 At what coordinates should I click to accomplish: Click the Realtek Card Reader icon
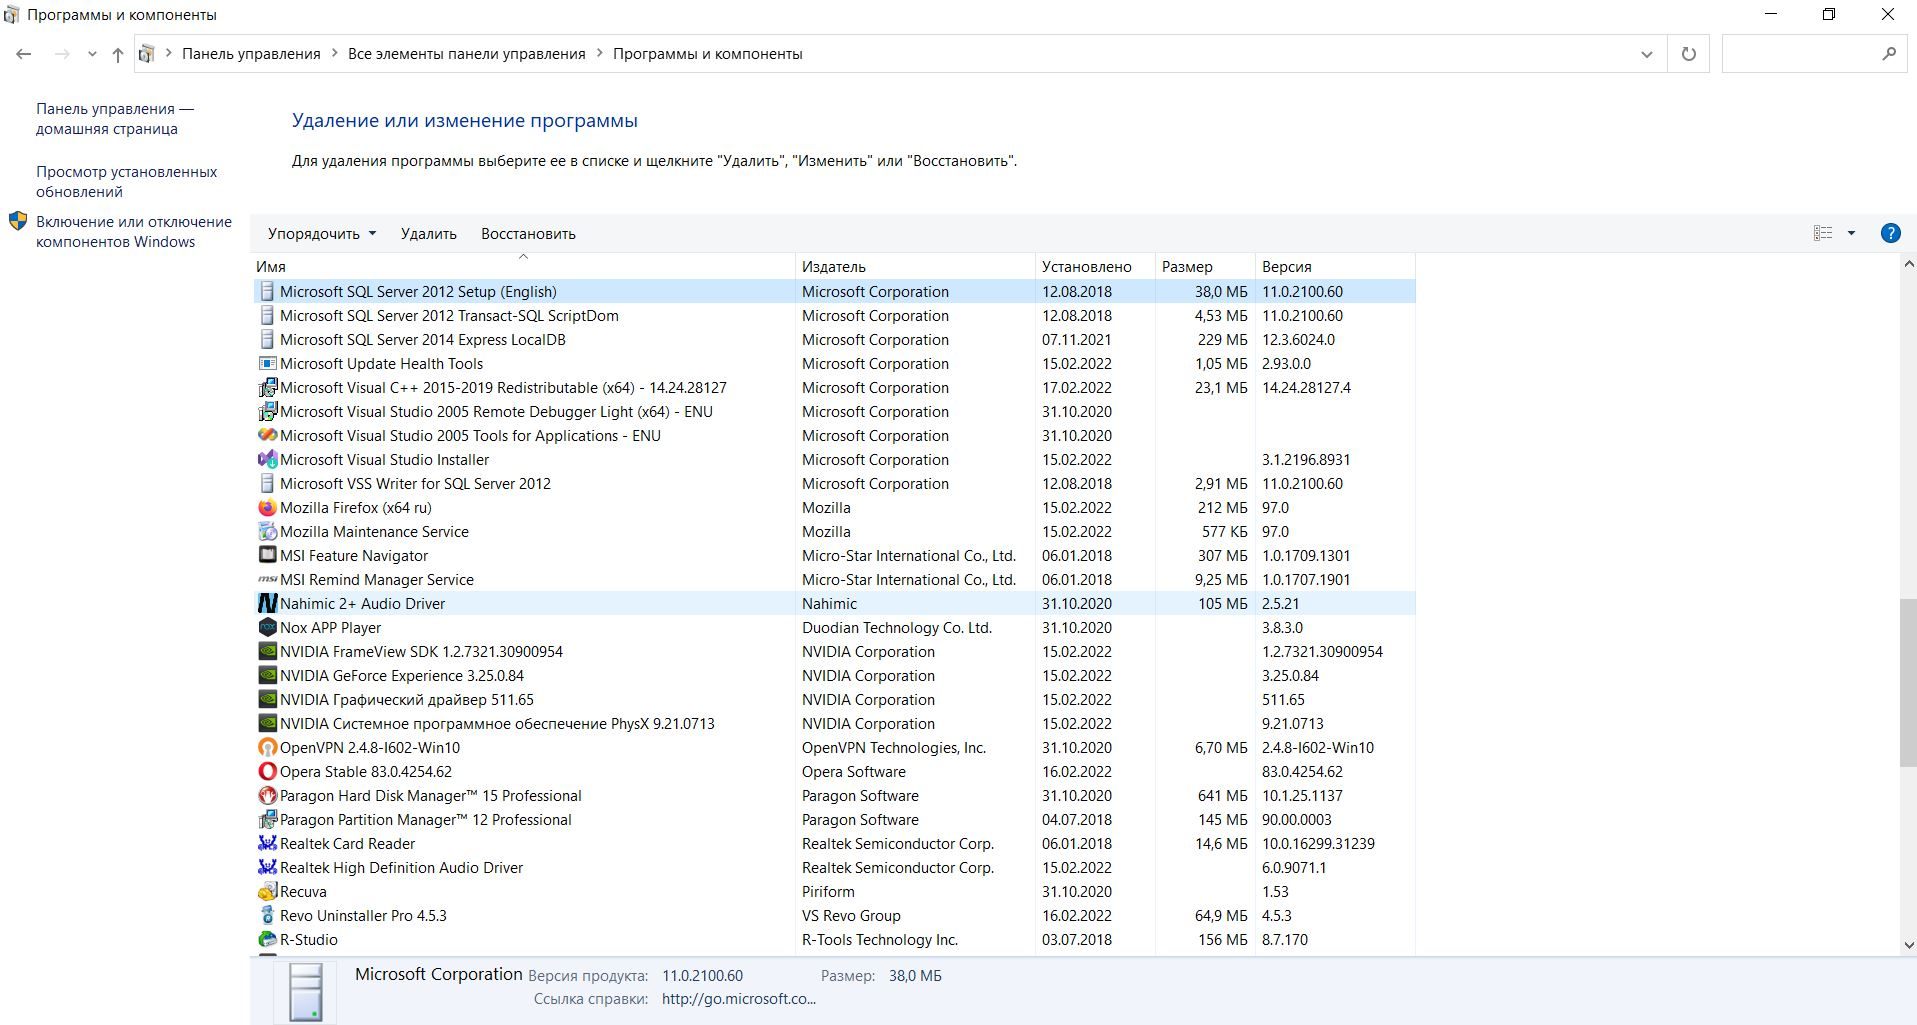[x=267, y=844]
